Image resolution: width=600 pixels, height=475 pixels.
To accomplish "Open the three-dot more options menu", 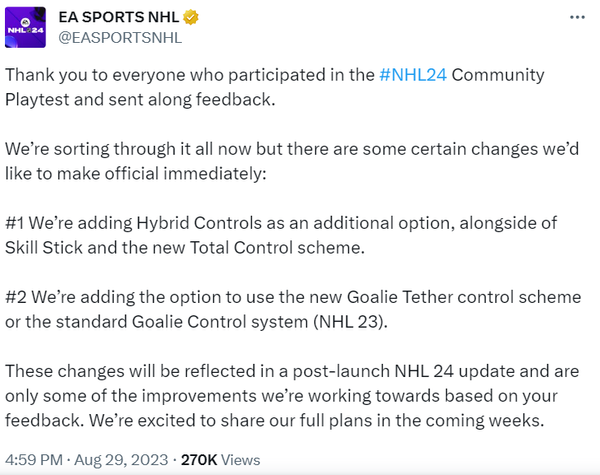I will coord(577,17).
